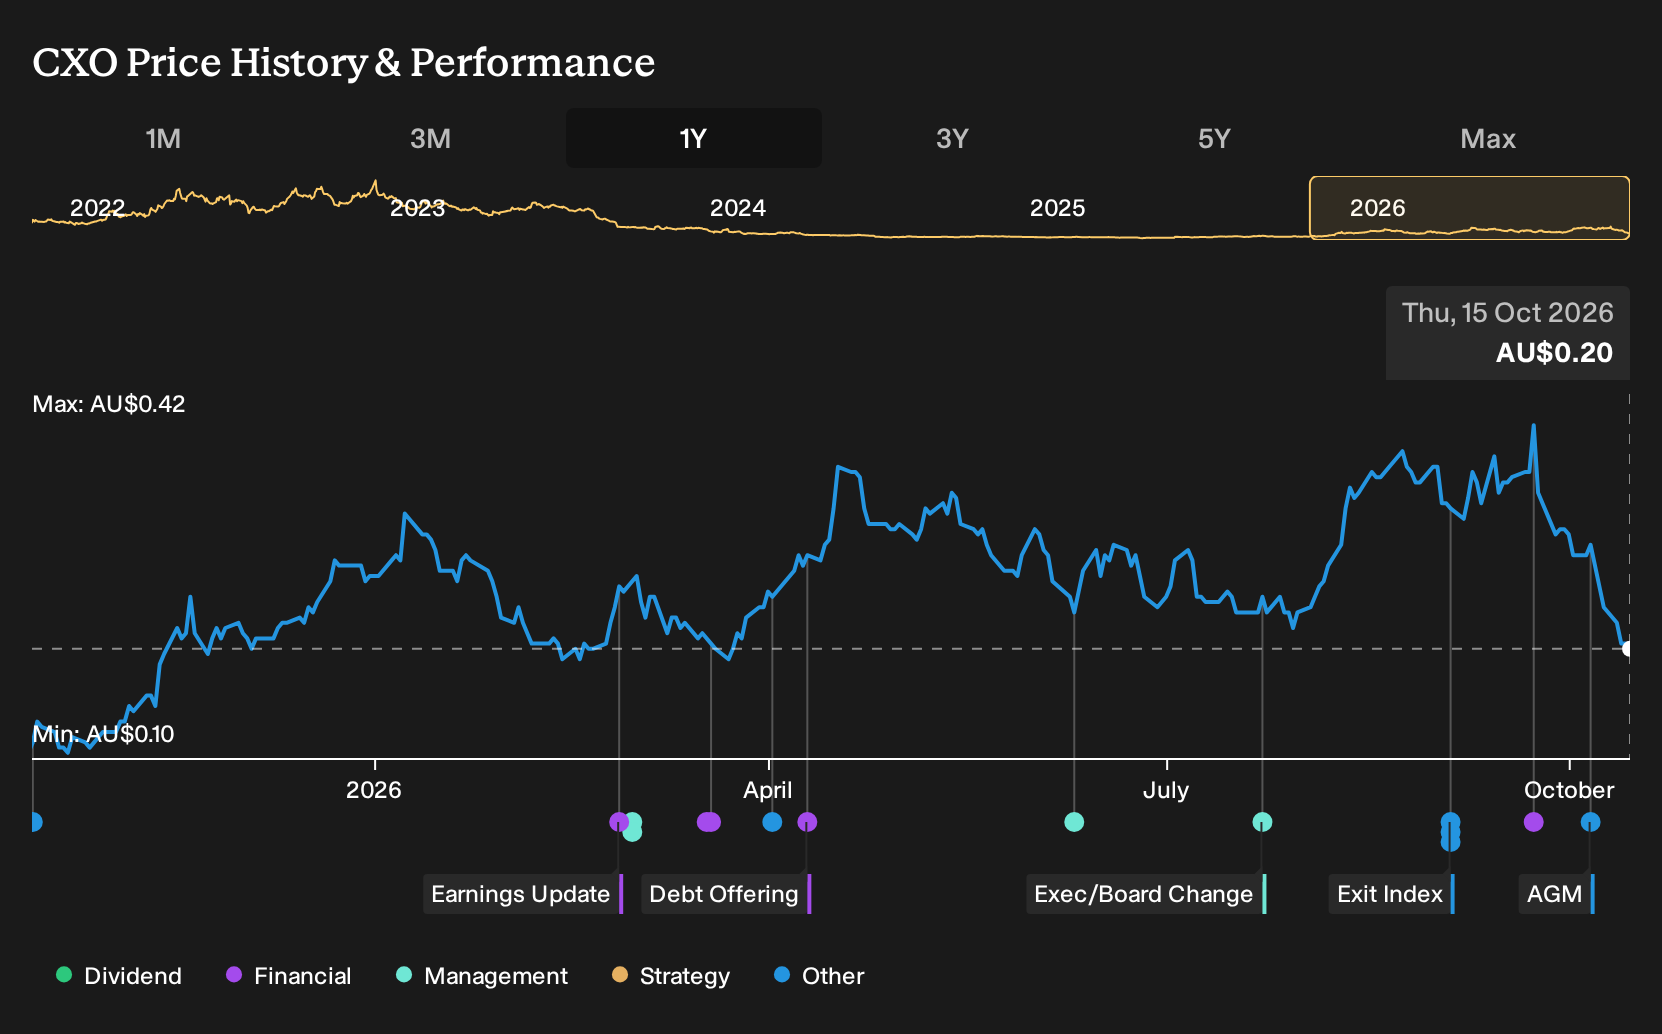
Task: Open the Debt Offering event label
Action: [x=726, y=894]
